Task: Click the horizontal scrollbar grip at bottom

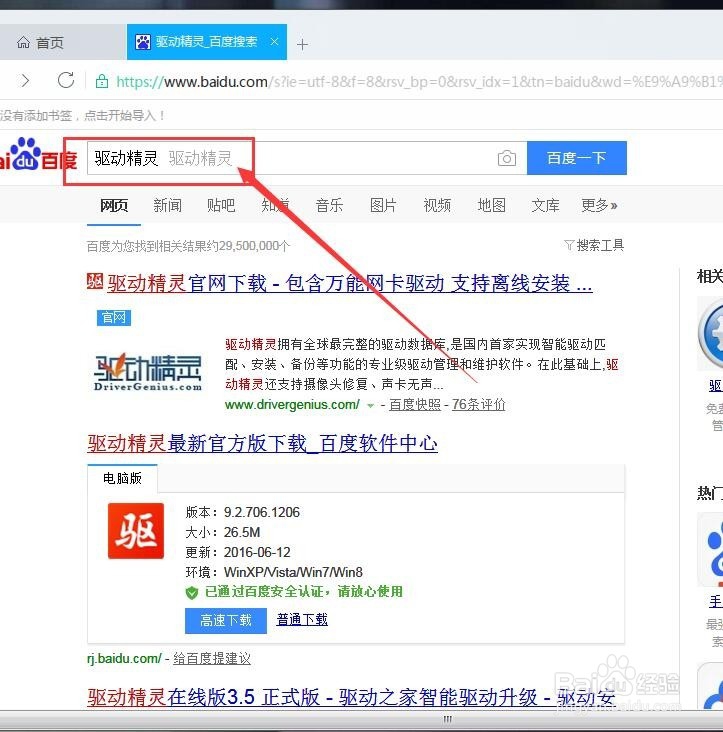Action: pyautogui.click(x=447, y=719)
